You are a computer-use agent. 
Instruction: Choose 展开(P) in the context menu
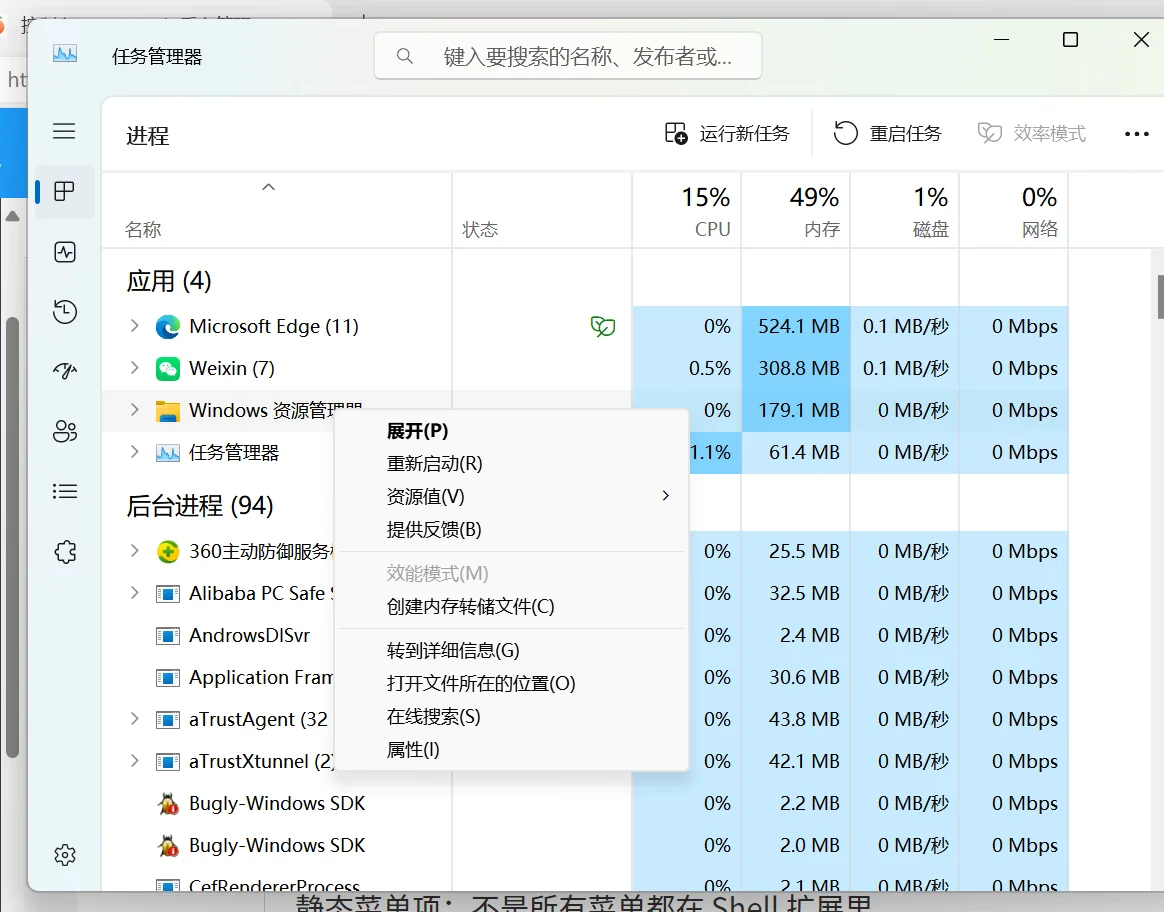tap(511, 431)
